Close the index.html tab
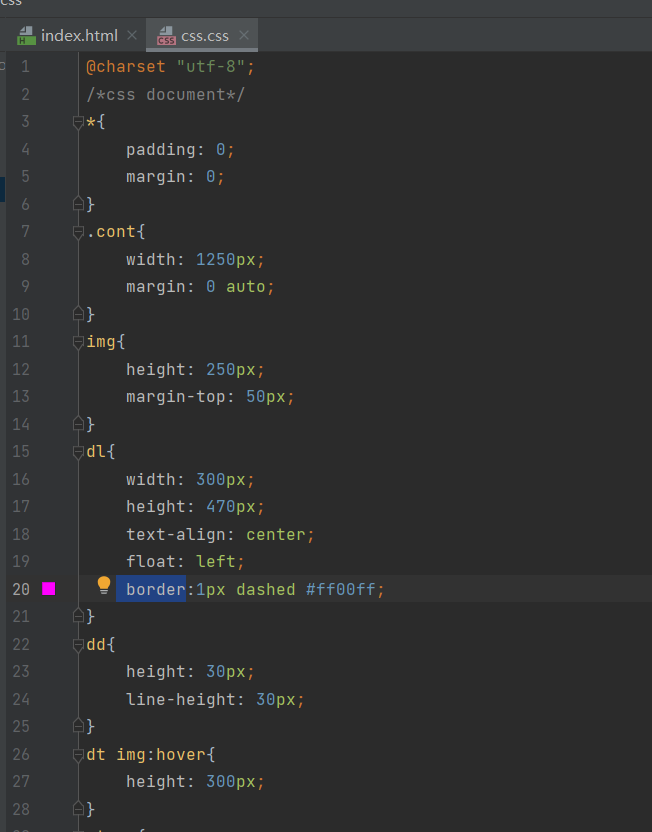Viewport: 652px width, 832px height. 132,35
